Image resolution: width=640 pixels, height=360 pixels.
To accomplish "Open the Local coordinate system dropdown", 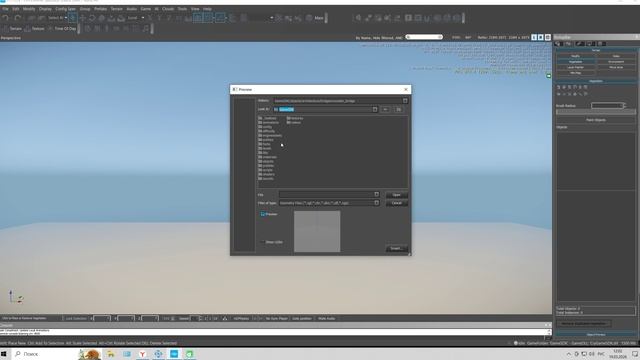I will pyautogui.click(x=142, y=18).
